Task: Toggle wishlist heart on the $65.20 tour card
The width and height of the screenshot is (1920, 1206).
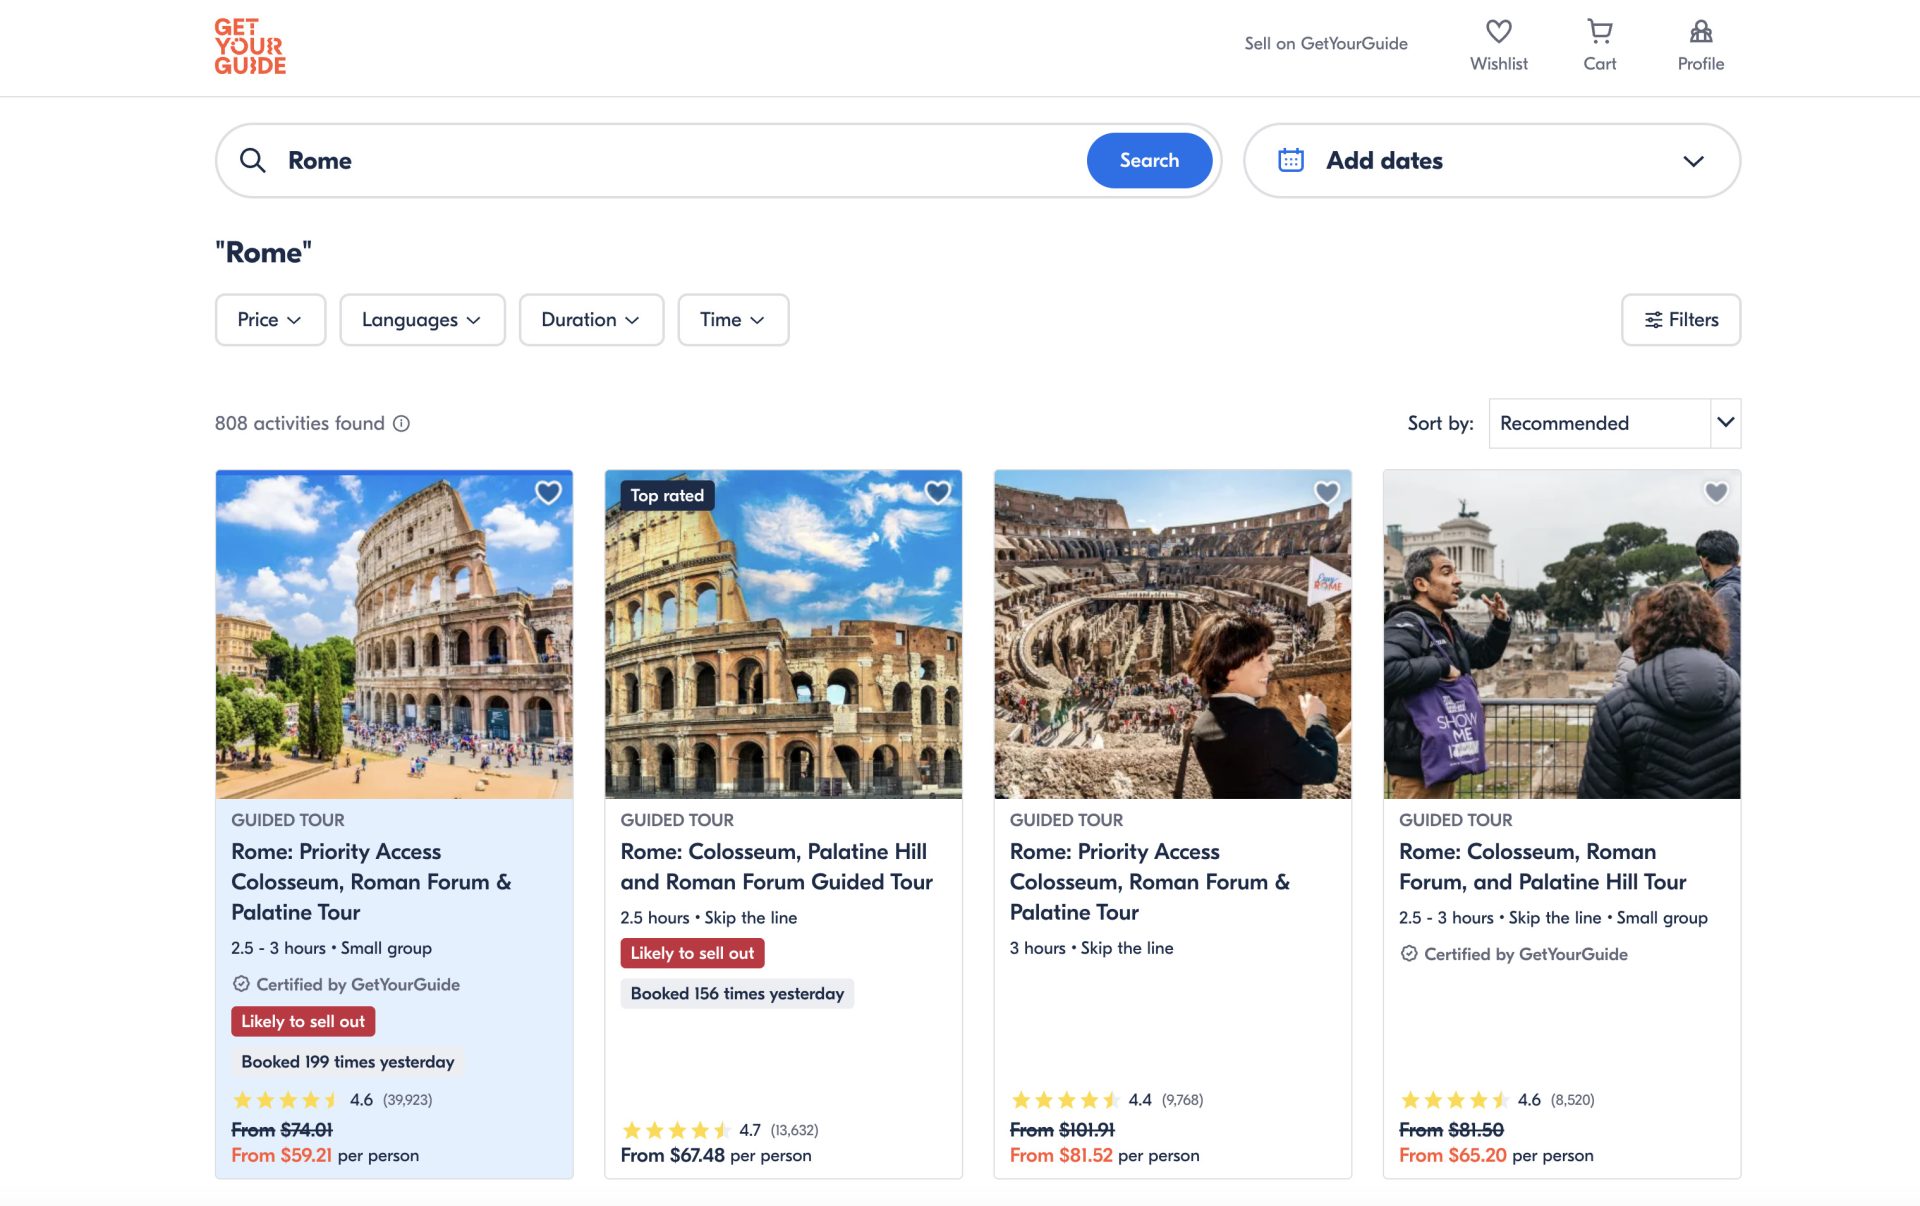Action: [1716, 492]
